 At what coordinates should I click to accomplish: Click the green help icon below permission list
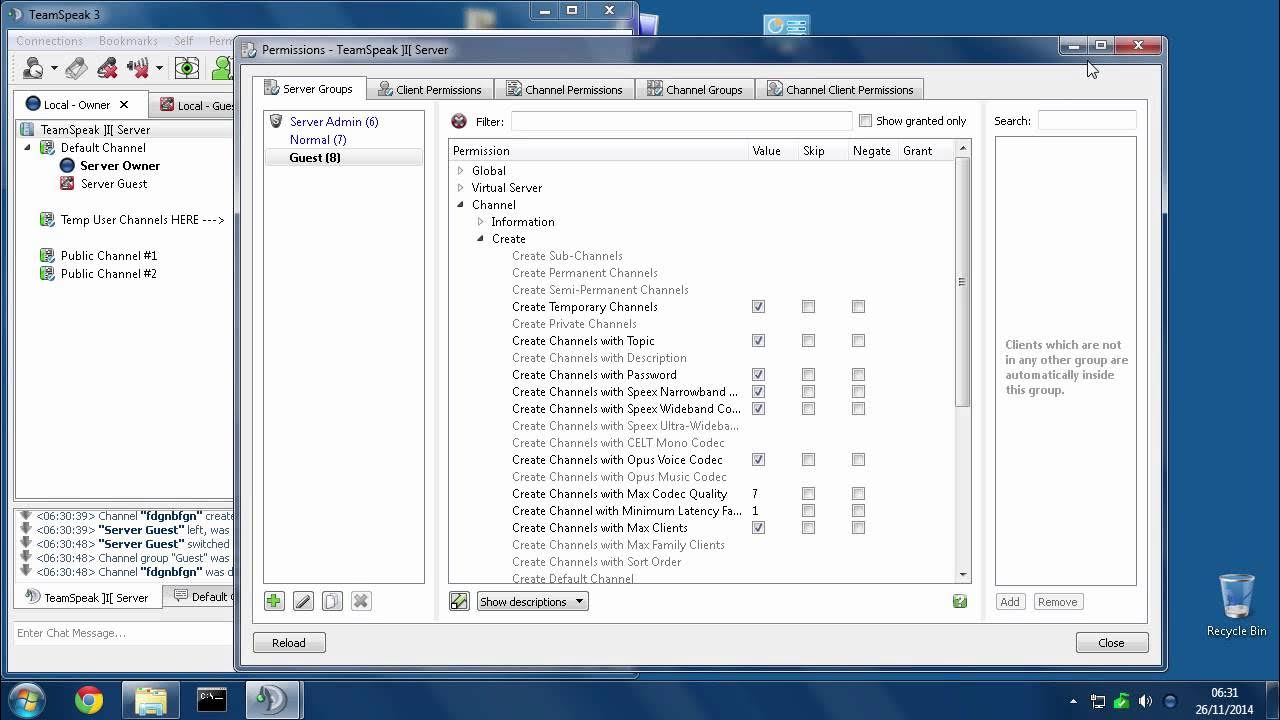pos(960,601)
